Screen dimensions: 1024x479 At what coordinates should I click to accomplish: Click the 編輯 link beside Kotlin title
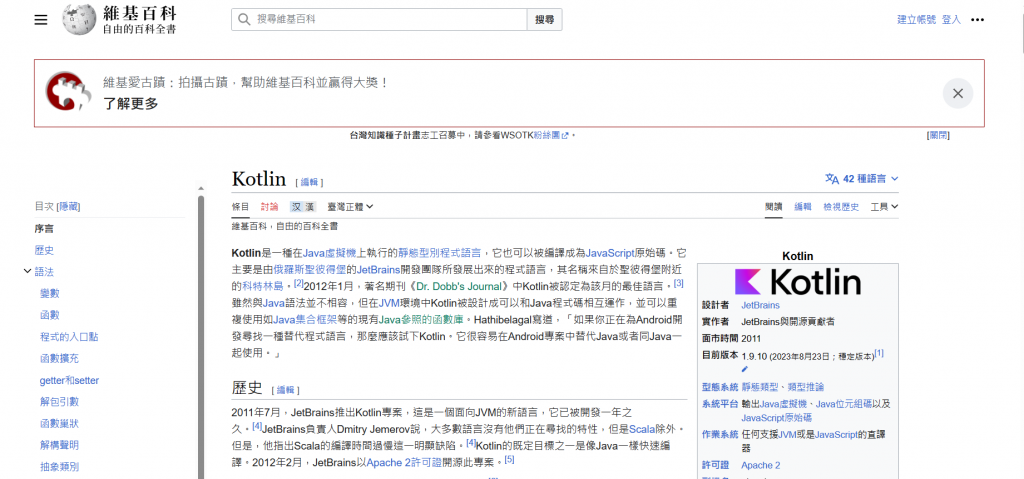[309, 182]
